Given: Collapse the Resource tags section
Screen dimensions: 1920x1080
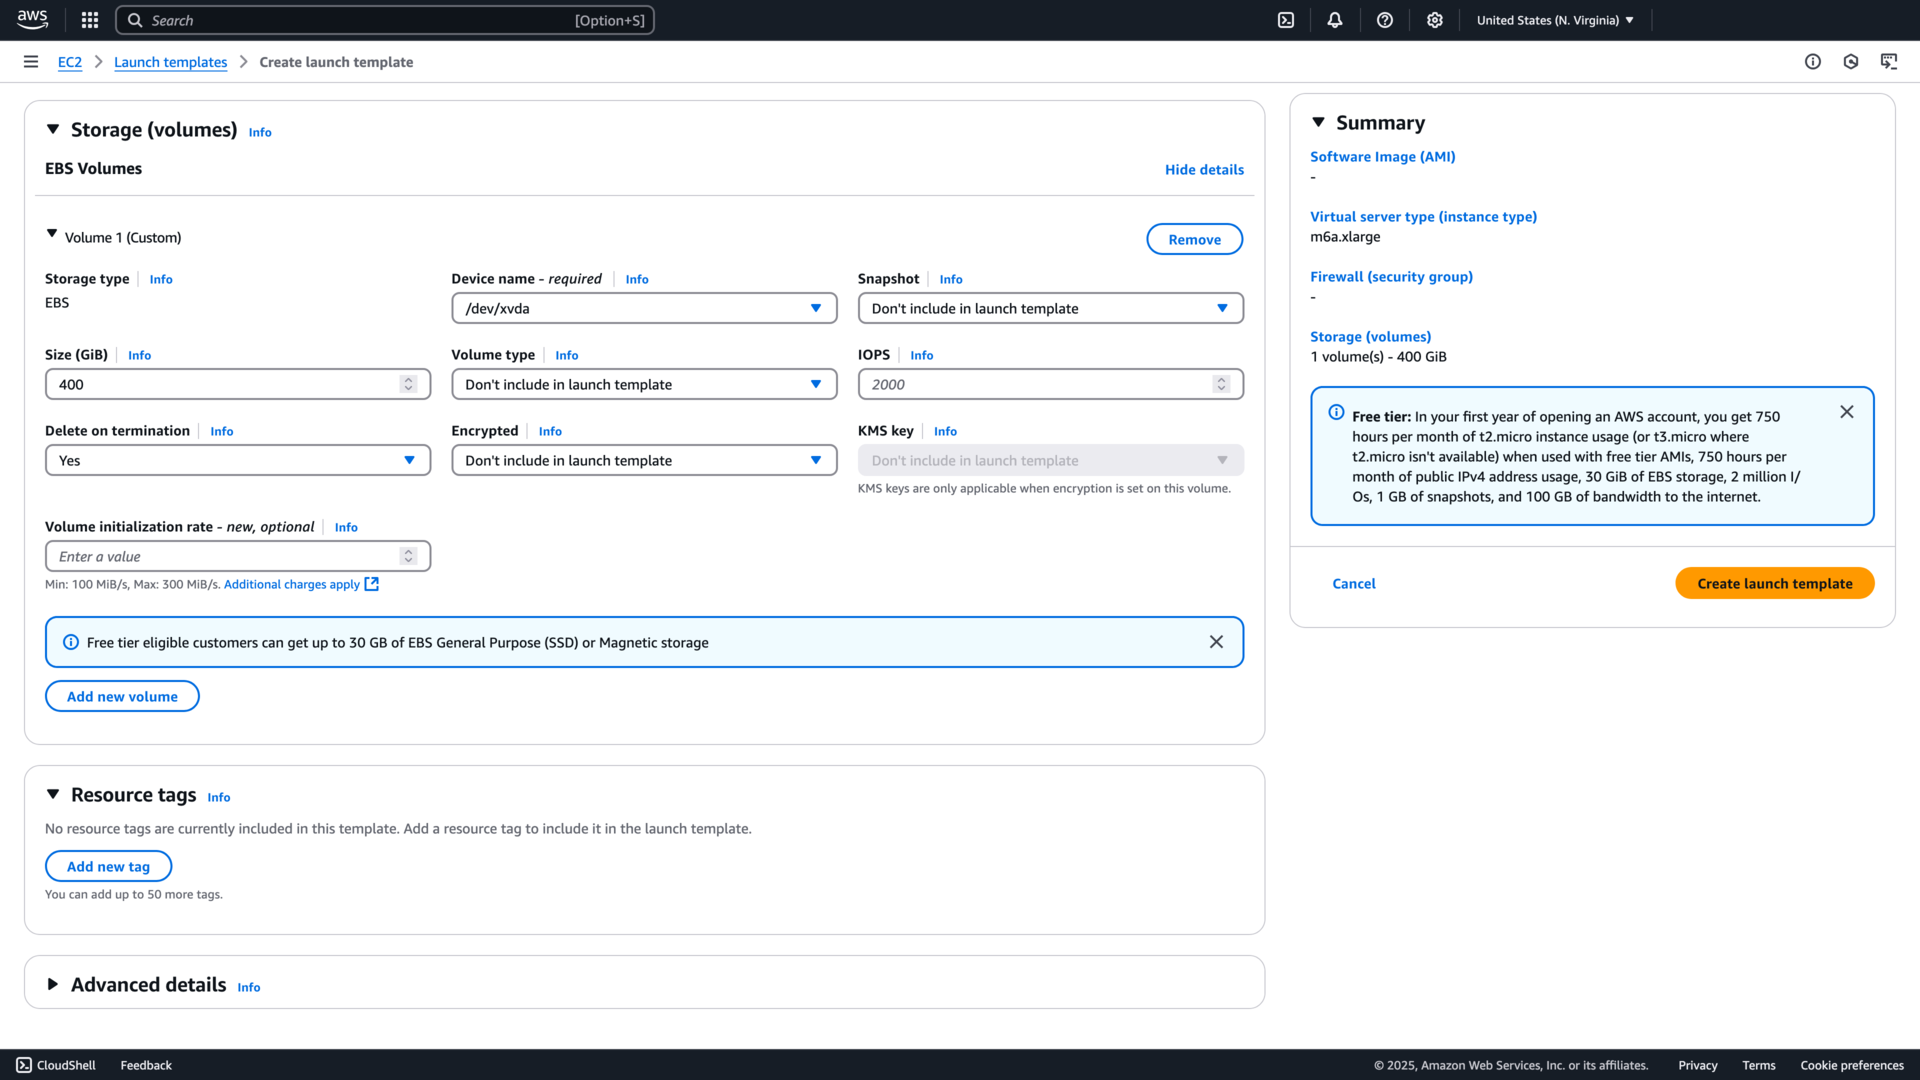Looking at the screenshot, I should (53, 795).
